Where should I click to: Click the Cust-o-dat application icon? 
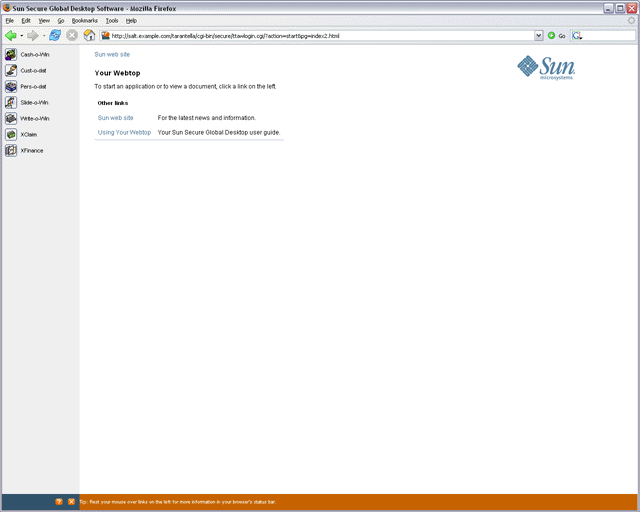pyautogui.click(x=11, y=70)
